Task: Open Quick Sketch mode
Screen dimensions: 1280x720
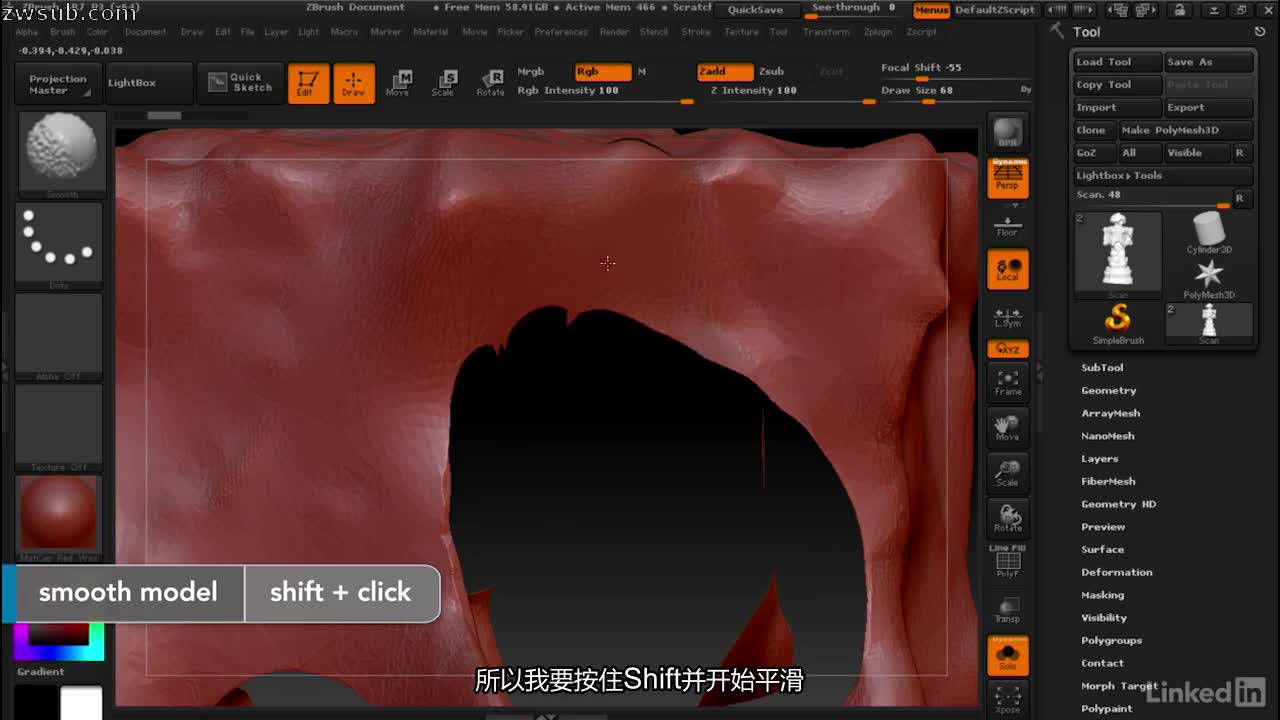Action: coord(240,83)
